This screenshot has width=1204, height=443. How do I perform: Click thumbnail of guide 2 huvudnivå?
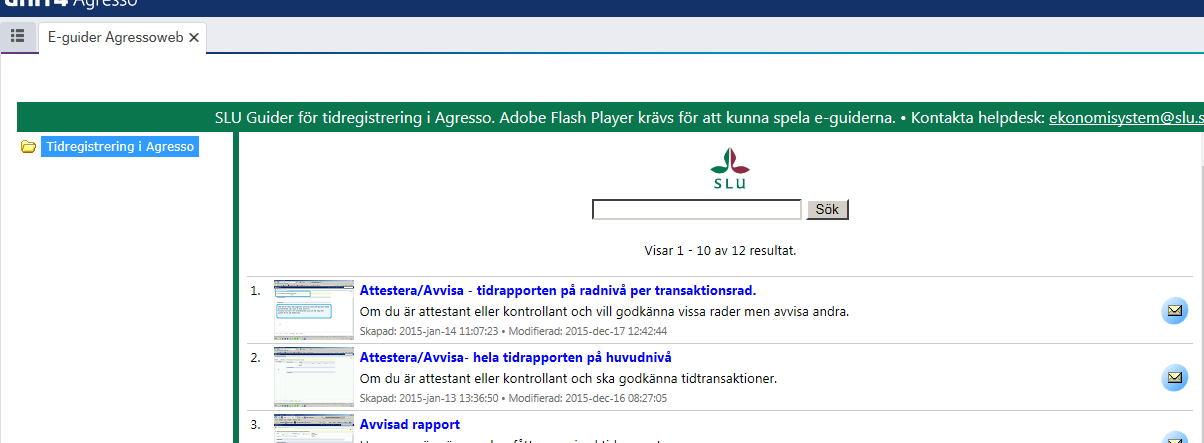314,377
